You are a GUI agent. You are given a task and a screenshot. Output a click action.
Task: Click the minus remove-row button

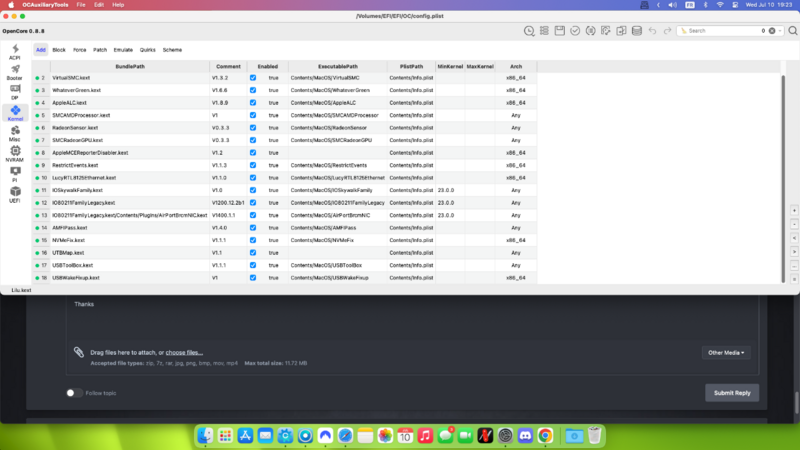click(794, 224)
